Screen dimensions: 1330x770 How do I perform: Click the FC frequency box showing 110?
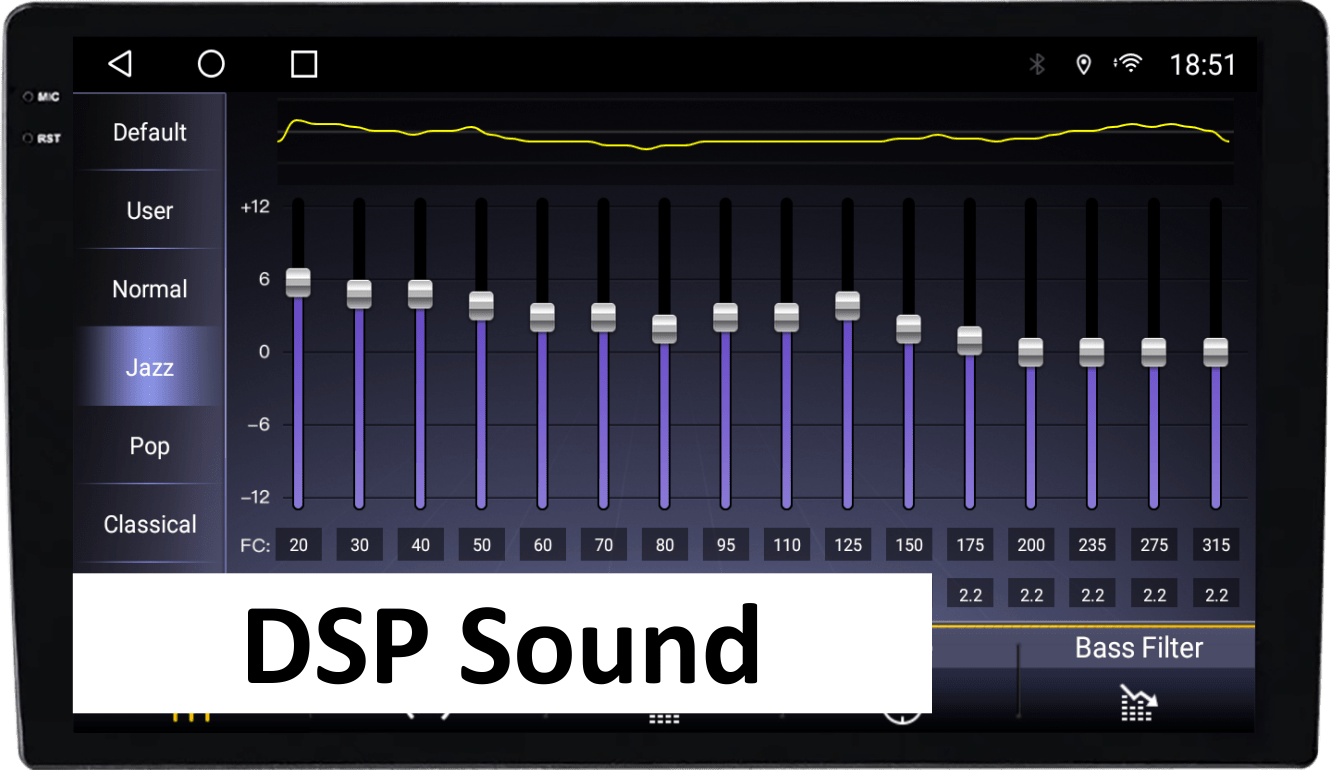click(x=786, y=545)
